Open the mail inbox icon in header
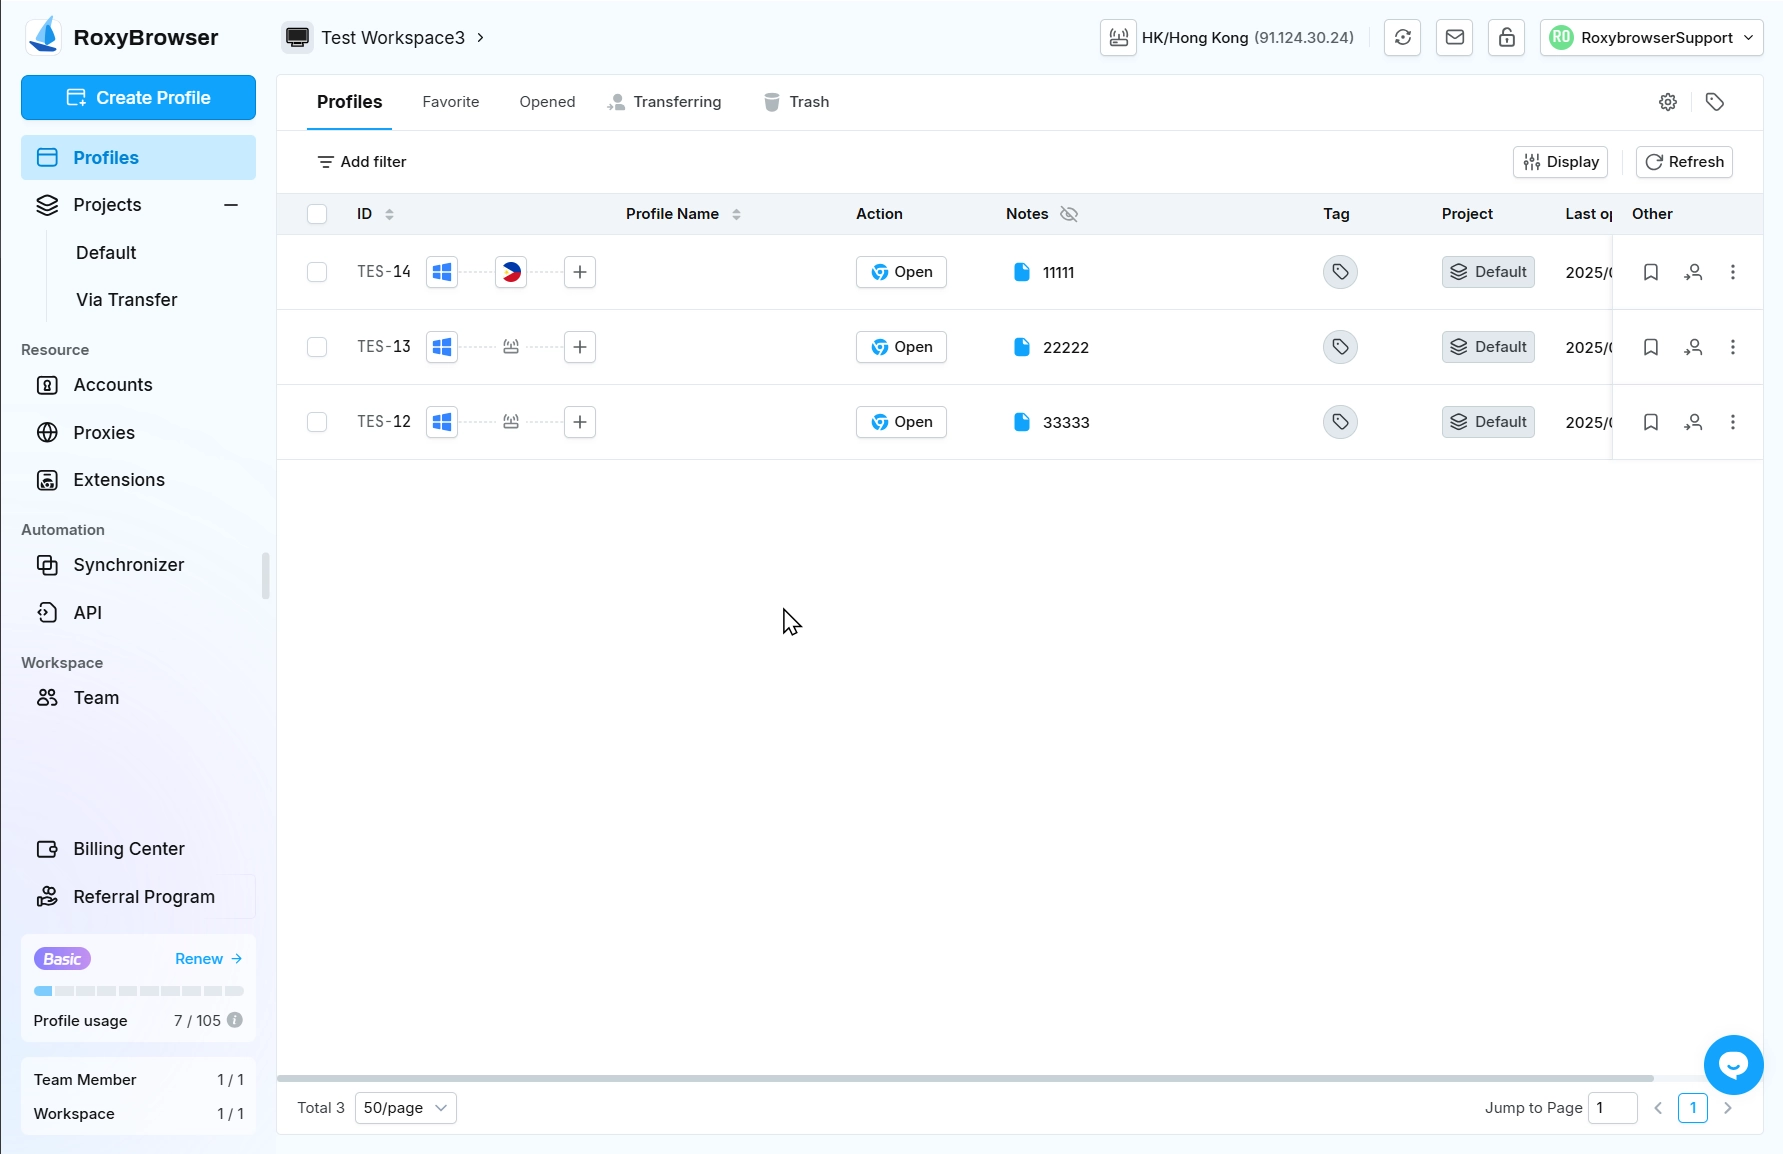This screenshot has height=1154, width=1783. click(x=1455, y=38)
